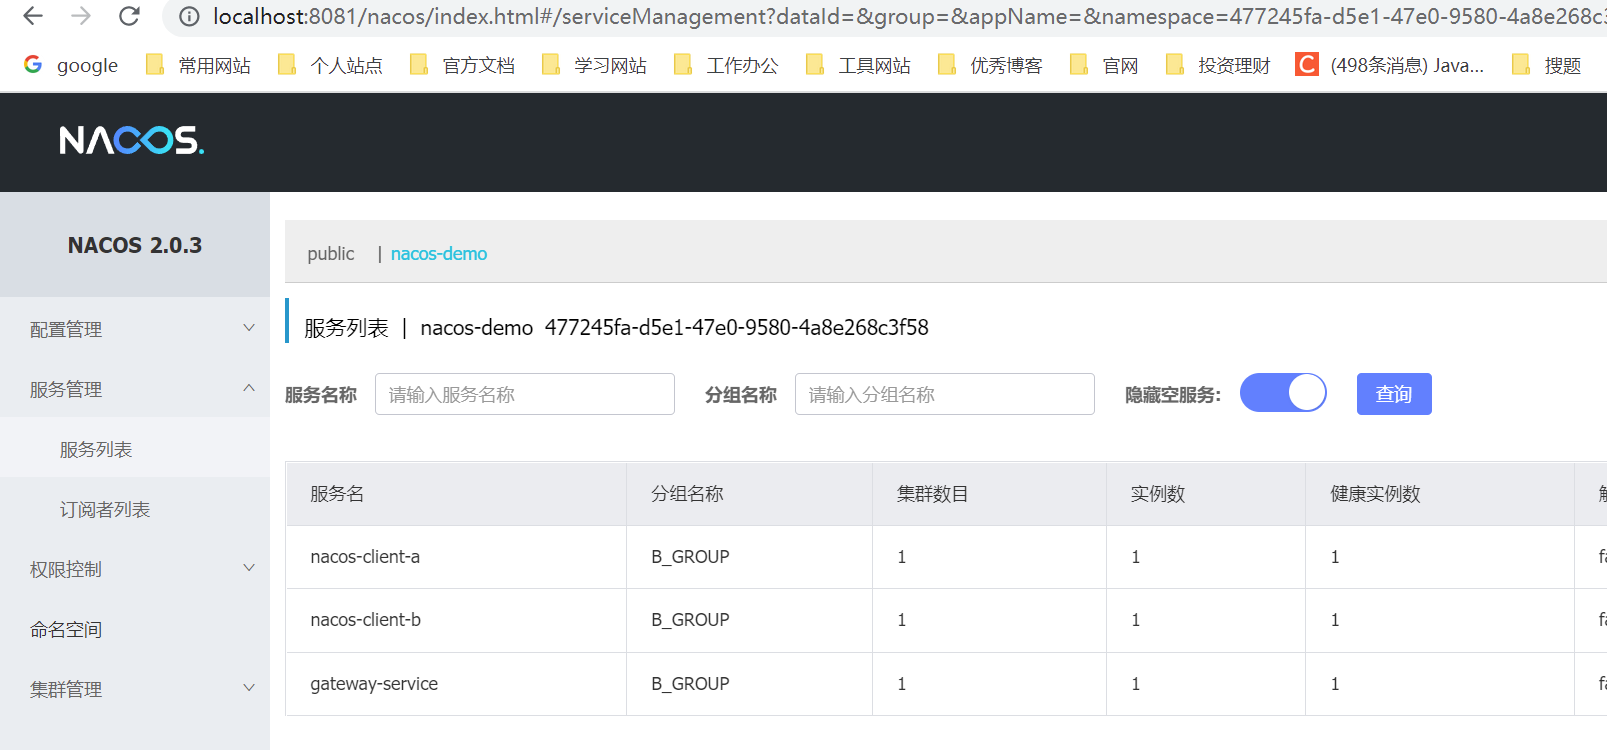Switch to the public namespace
Viewport: 1607px width, 750px height.
pyautogui.click(x=331, y=254)
